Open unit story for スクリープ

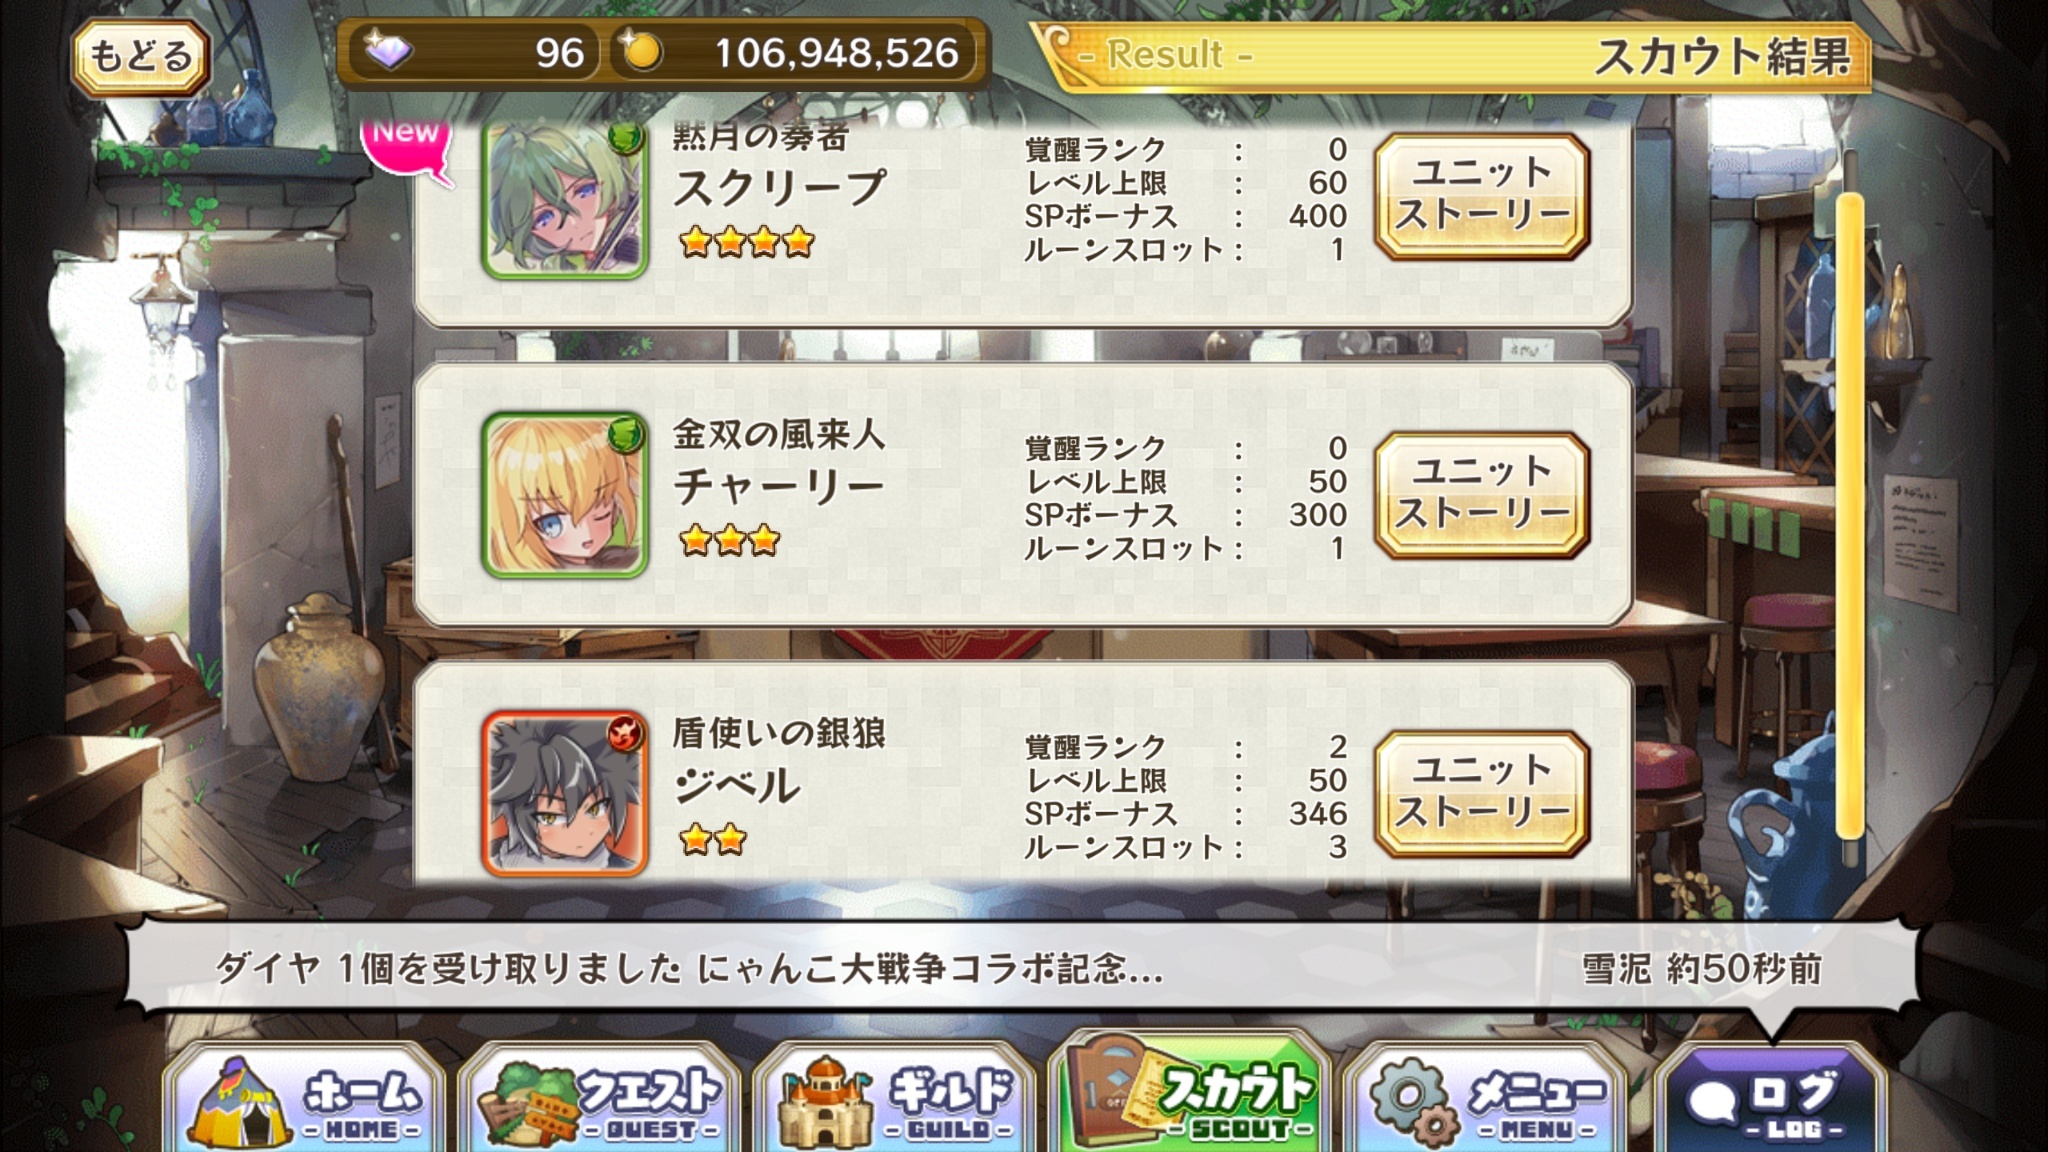[1482, 196]
